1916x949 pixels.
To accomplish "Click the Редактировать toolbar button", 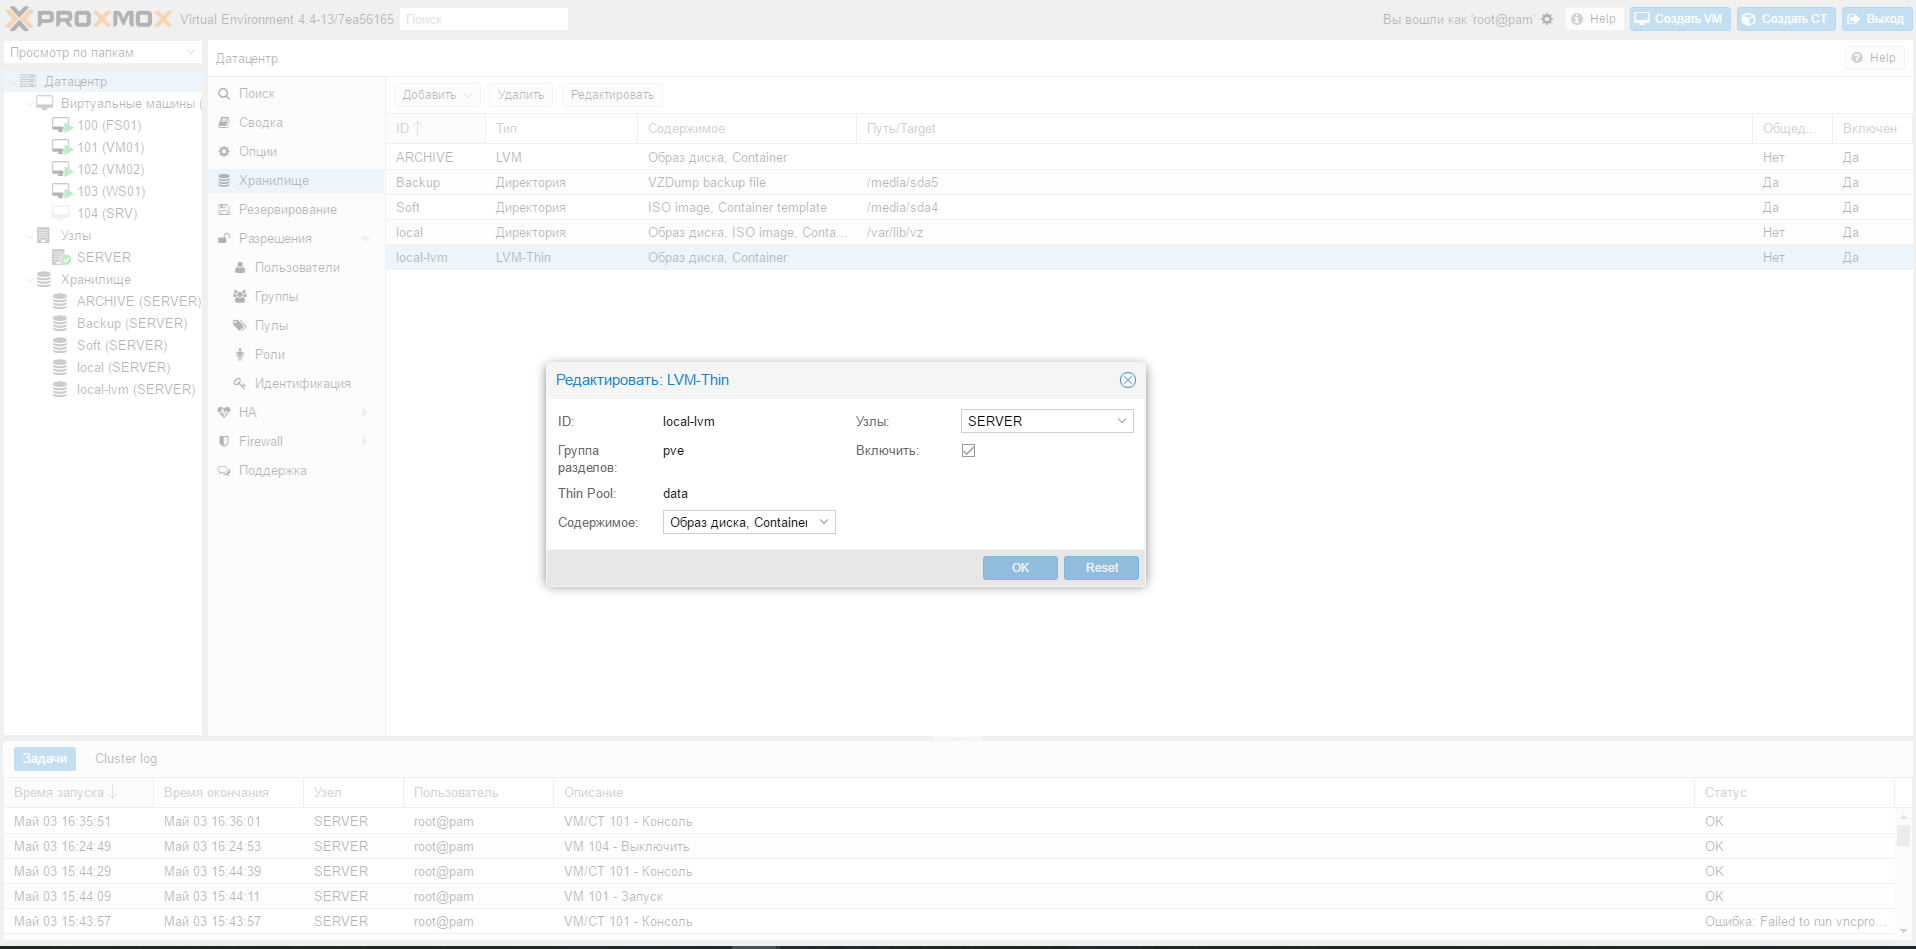I will tap(612, 95).
